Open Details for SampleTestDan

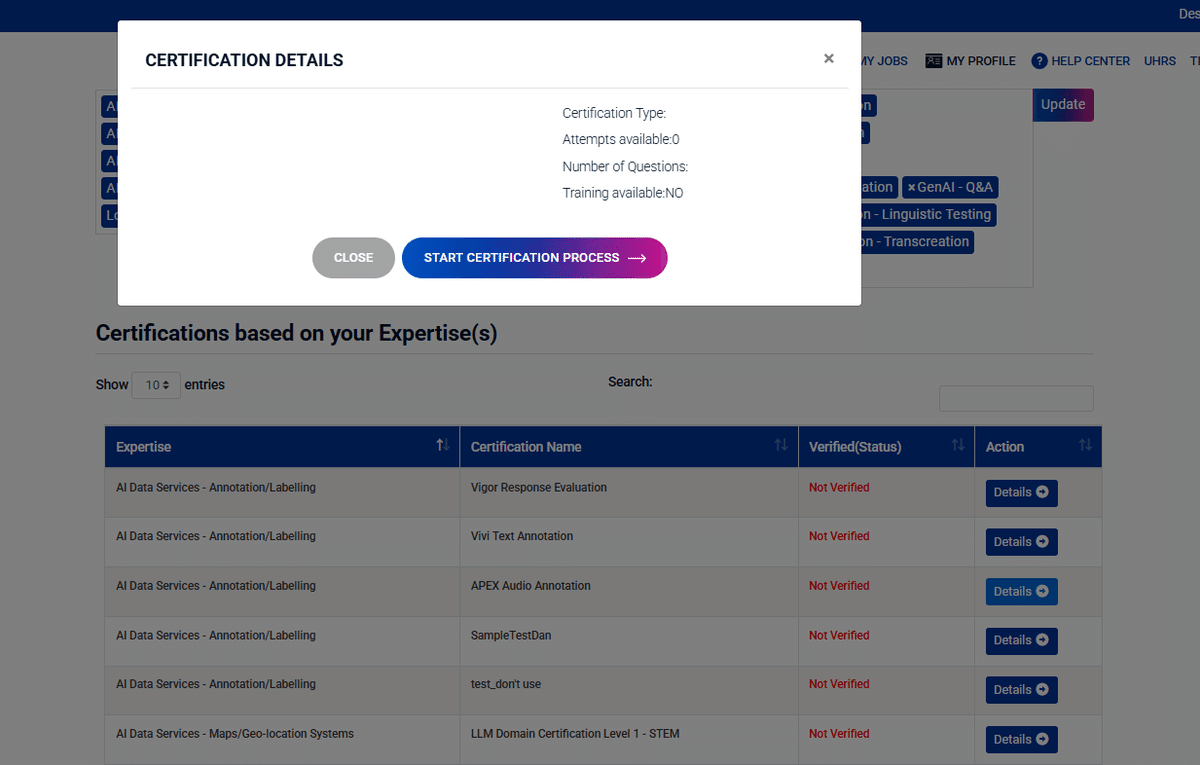tap(1021, 641)
